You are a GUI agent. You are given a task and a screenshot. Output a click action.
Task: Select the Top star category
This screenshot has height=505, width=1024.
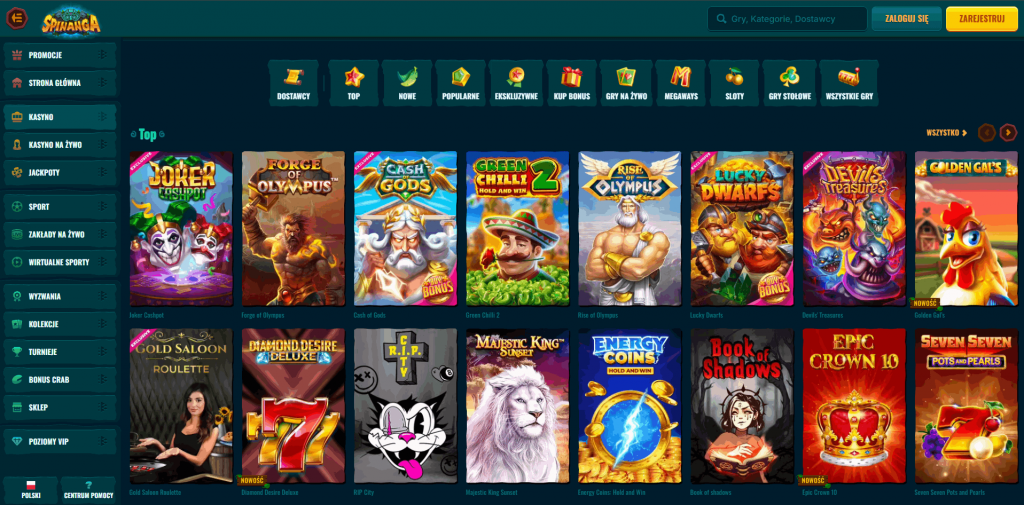coord(353,83)
